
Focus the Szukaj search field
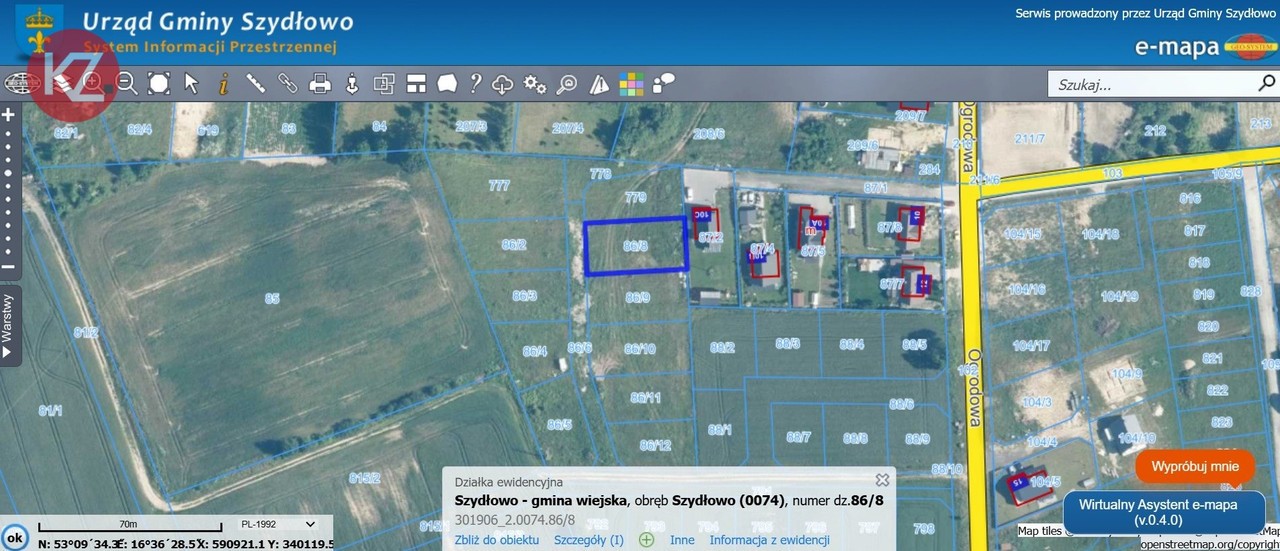pyautogui.click(x=1150, y=84)
